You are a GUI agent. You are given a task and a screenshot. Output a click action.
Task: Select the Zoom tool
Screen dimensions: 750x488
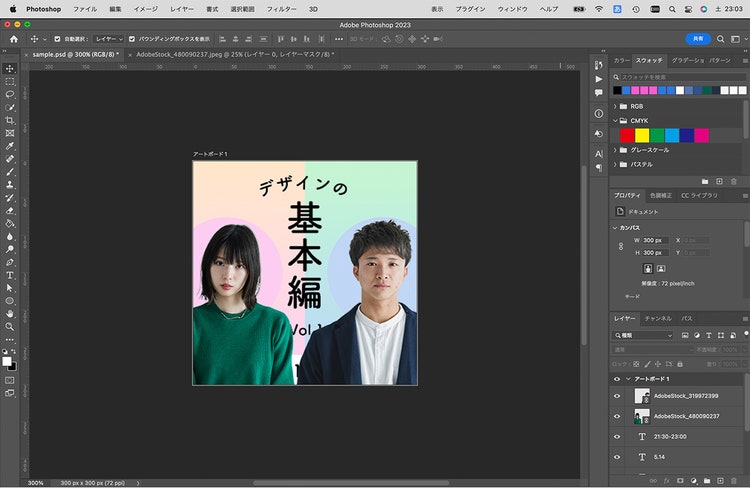point(10,327)
